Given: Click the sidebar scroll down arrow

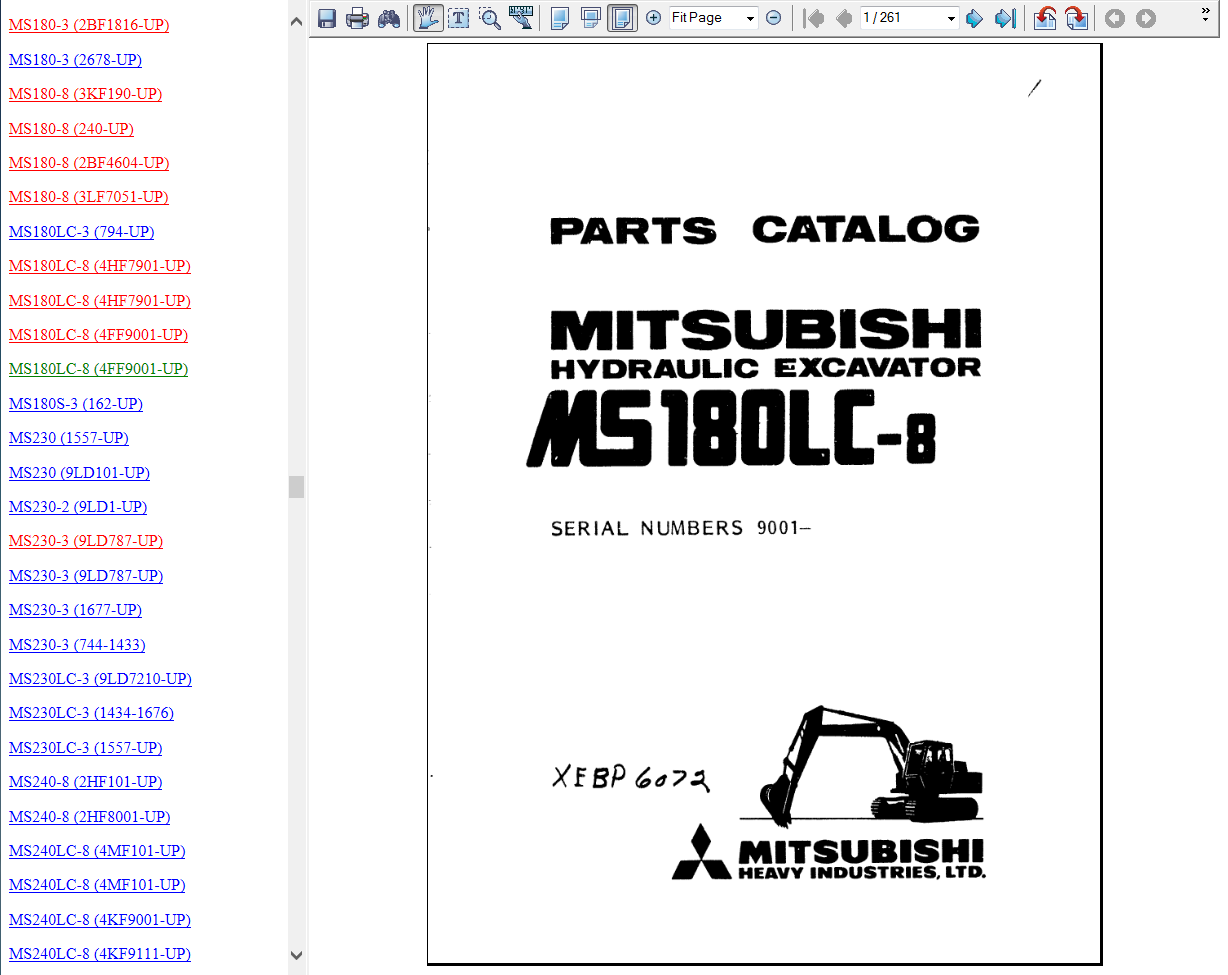Looking at the screenshot, I should point(296,955).
